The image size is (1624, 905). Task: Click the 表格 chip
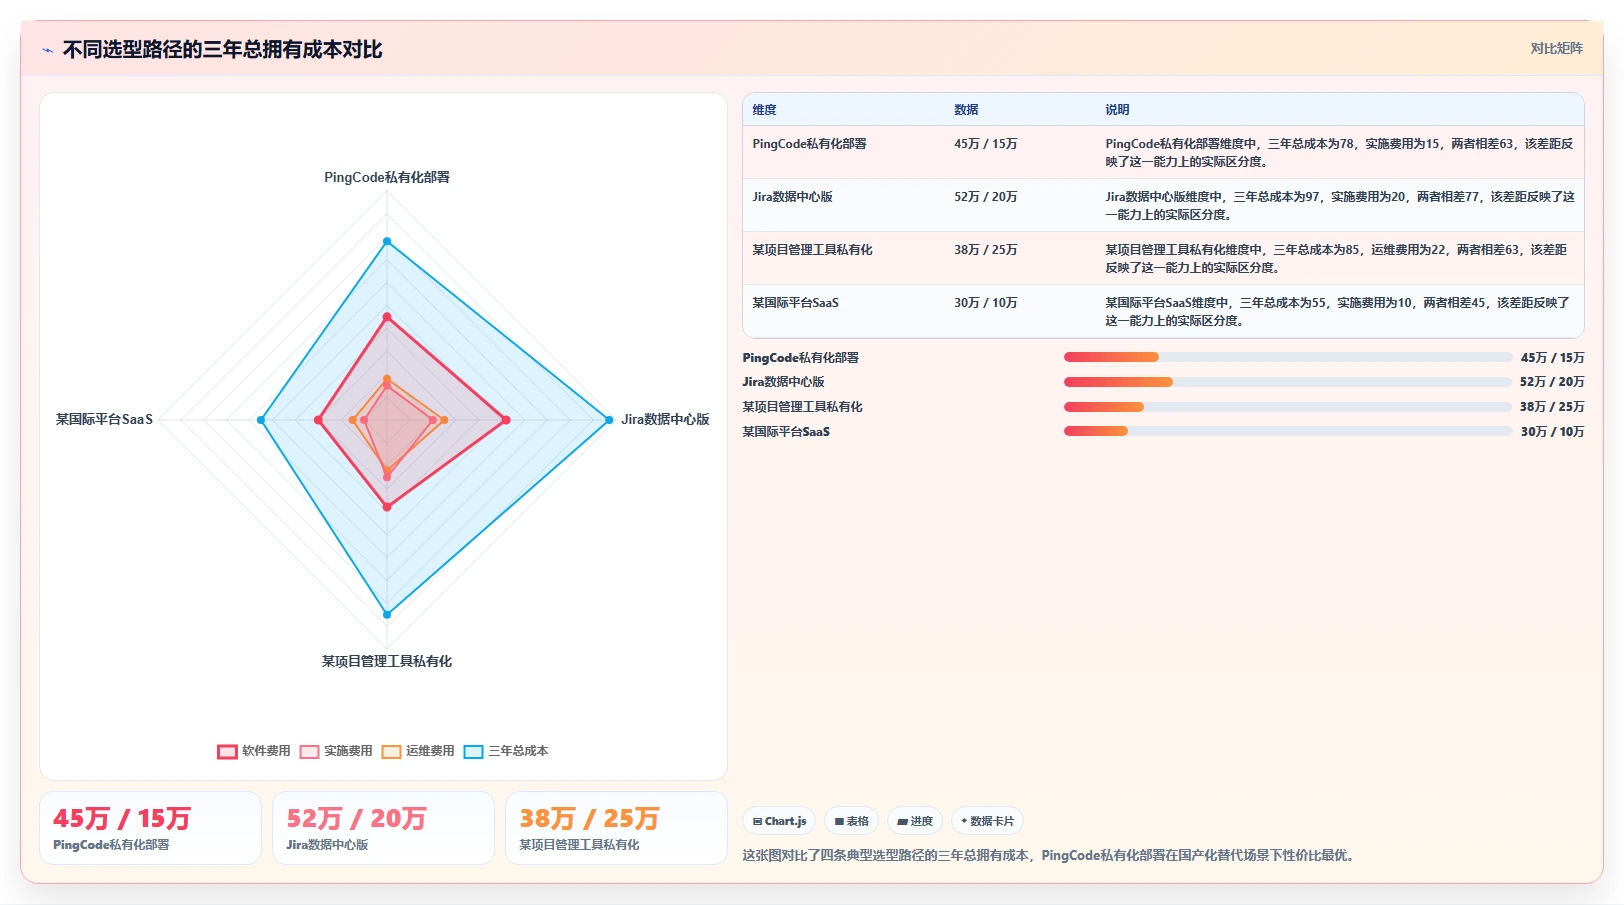tap(851, 821)
